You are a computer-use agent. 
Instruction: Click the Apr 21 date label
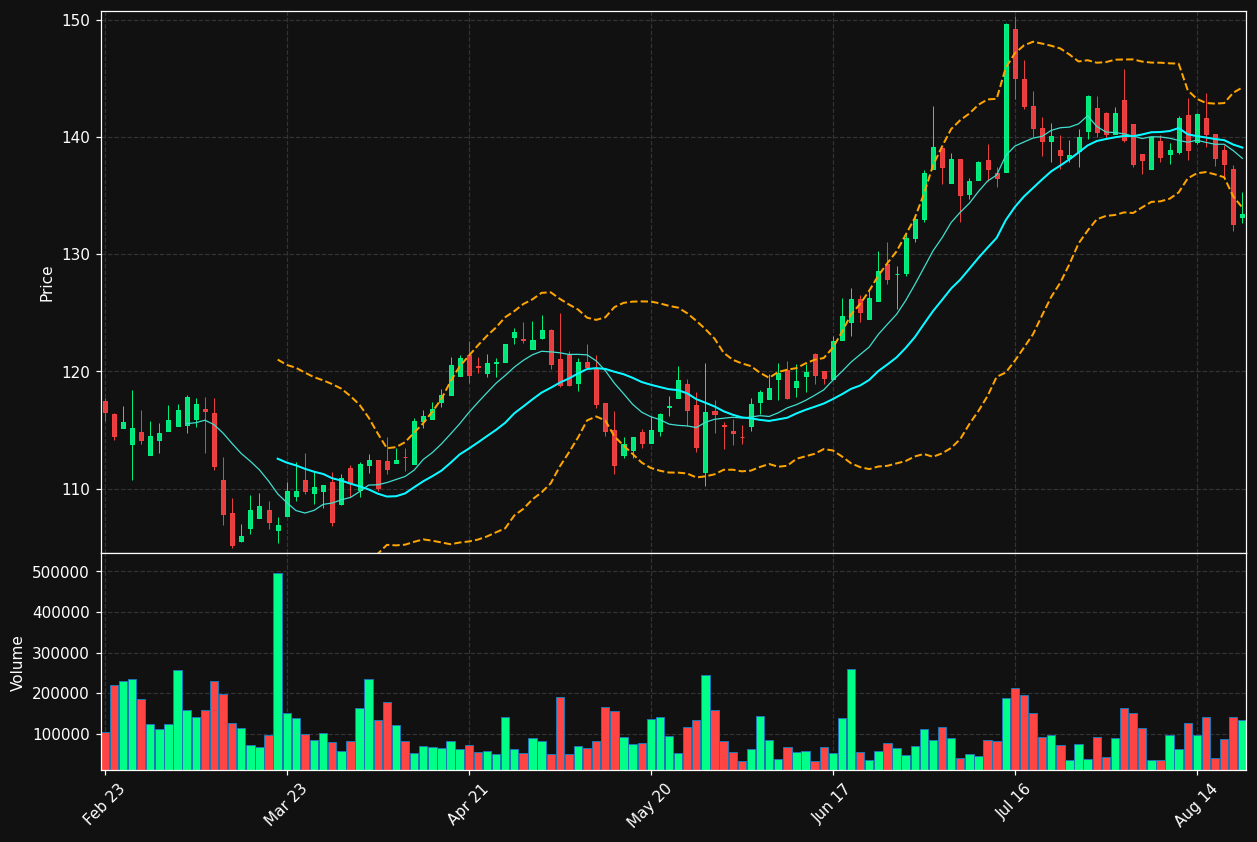point(468,804)
